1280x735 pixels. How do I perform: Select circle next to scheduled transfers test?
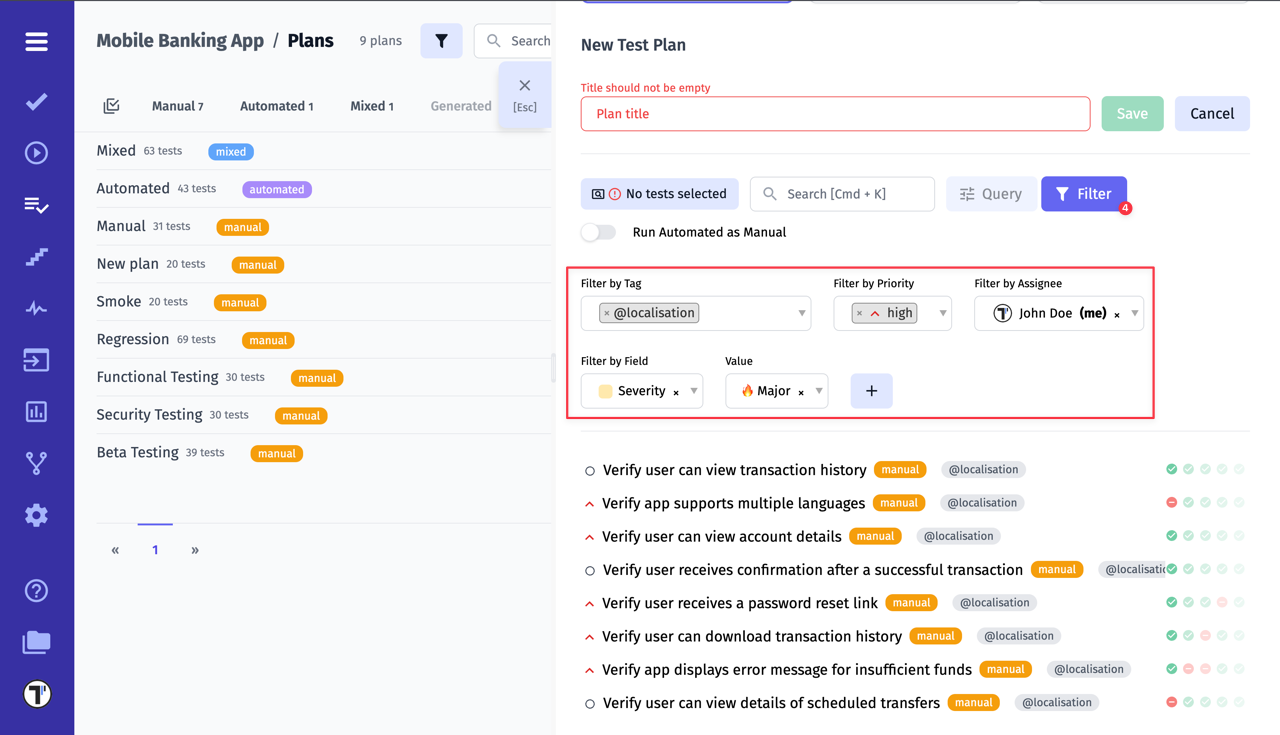point(589,703)
